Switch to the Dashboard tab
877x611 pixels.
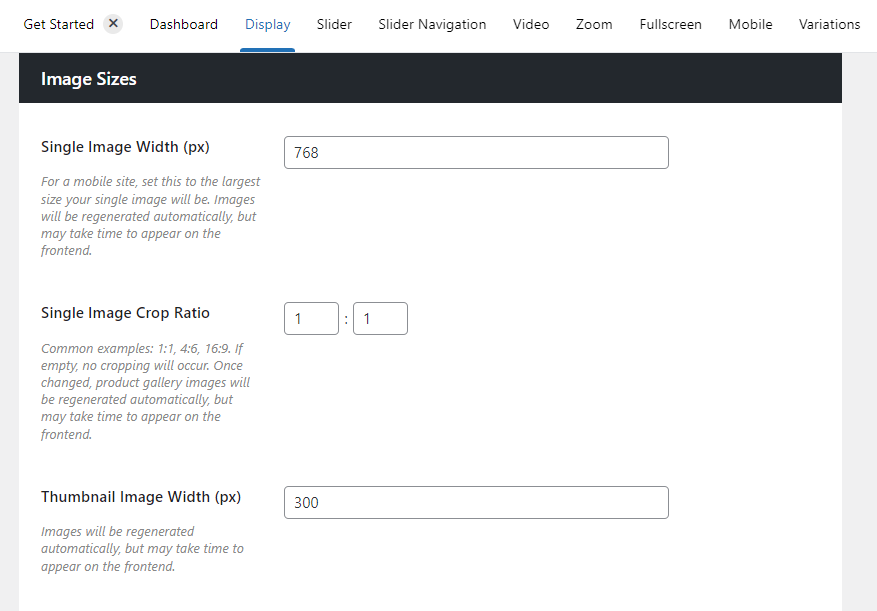pyautogui.click(x=183, y=24)
